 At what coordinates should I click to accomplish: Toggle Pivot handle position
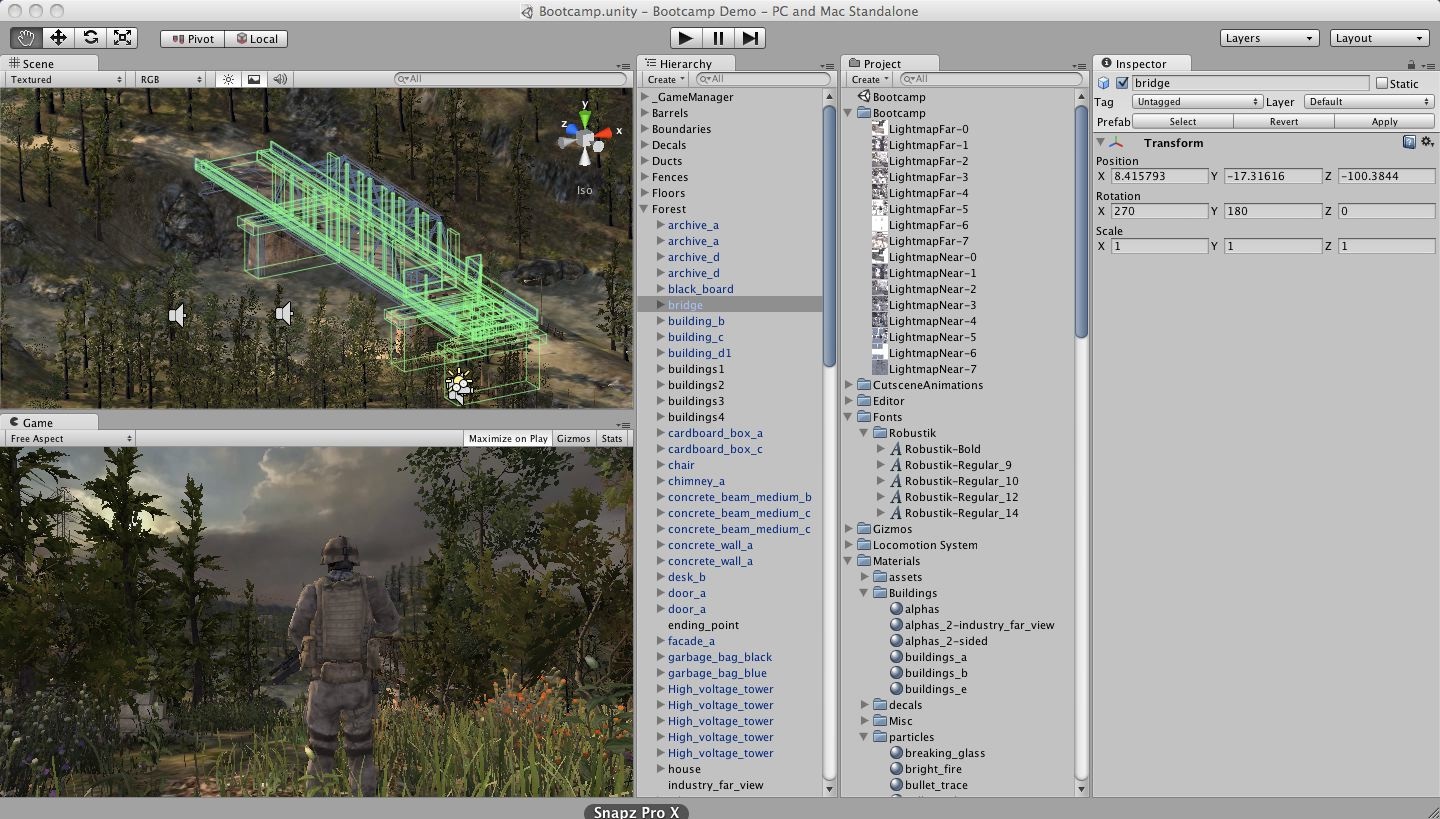(x=193, y=39)
